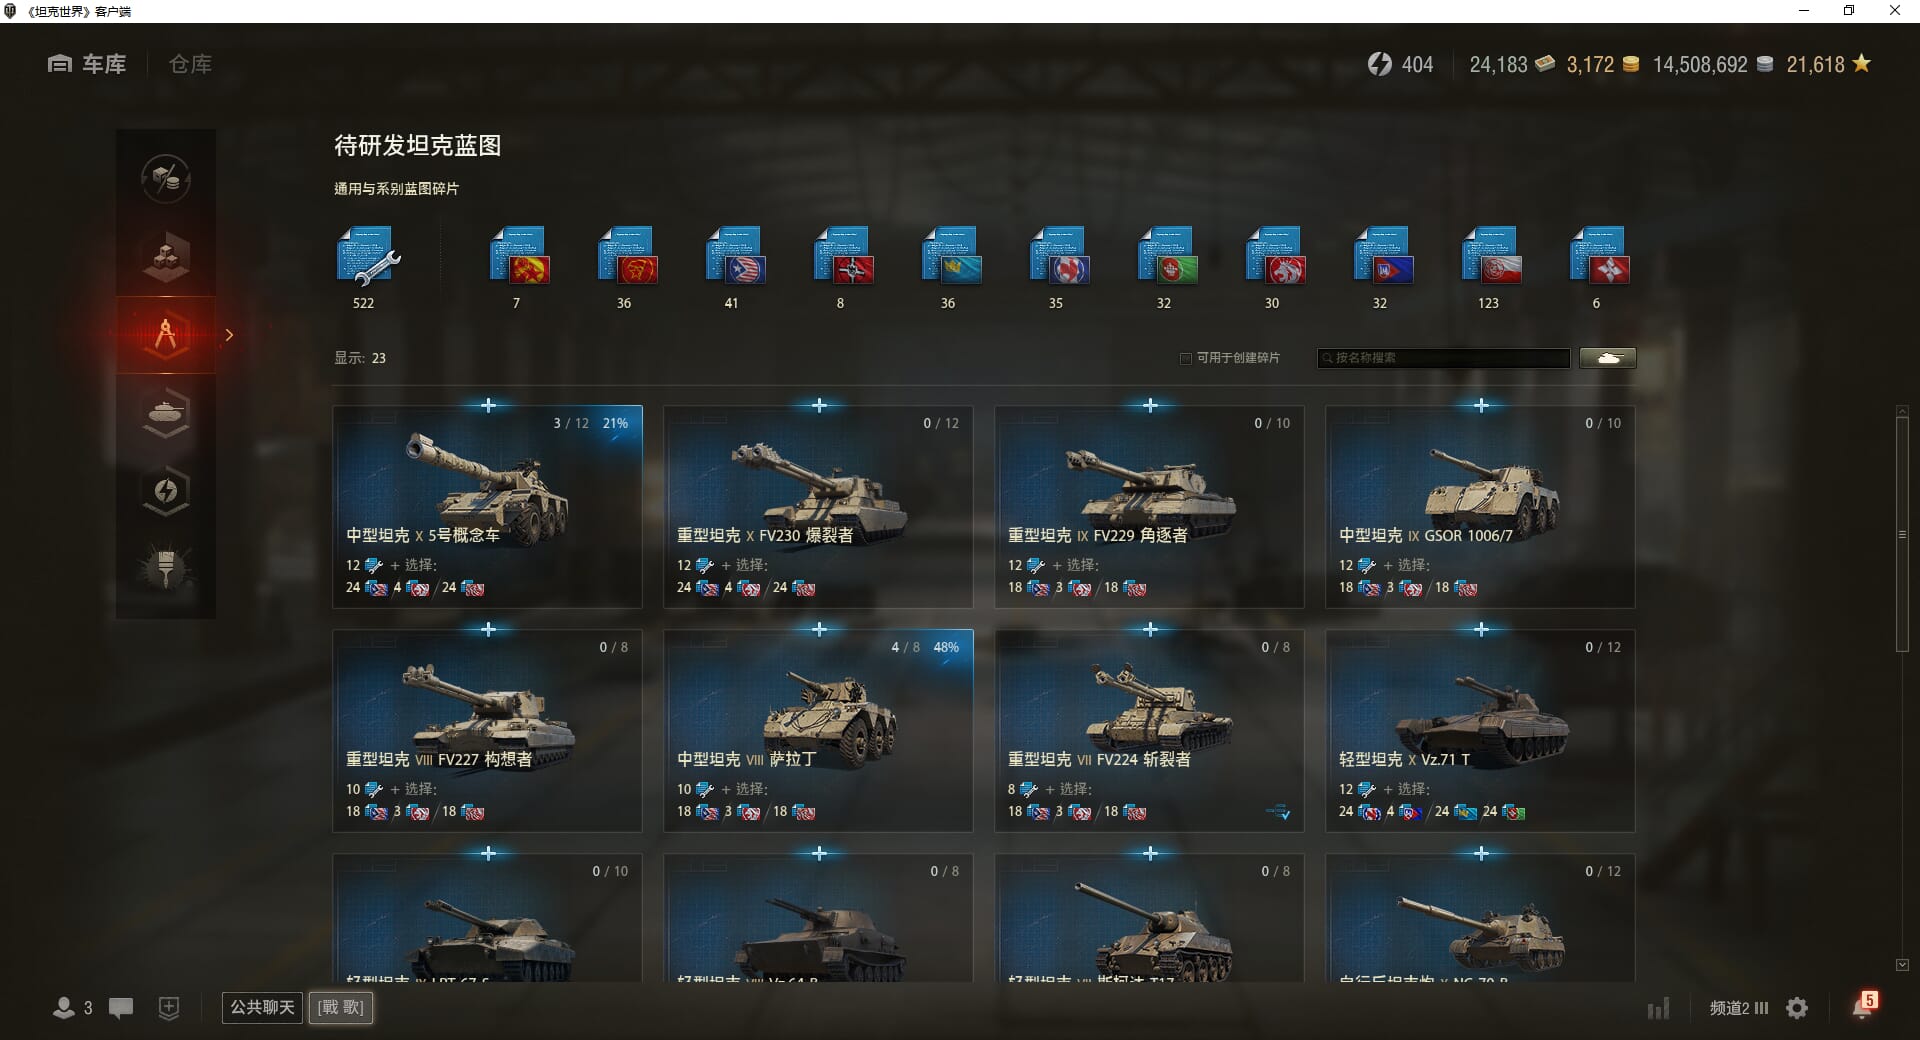Screen dimensions: 1920x1040
Task: Click the scroll down arrow of list
Action: [1902, 965]
